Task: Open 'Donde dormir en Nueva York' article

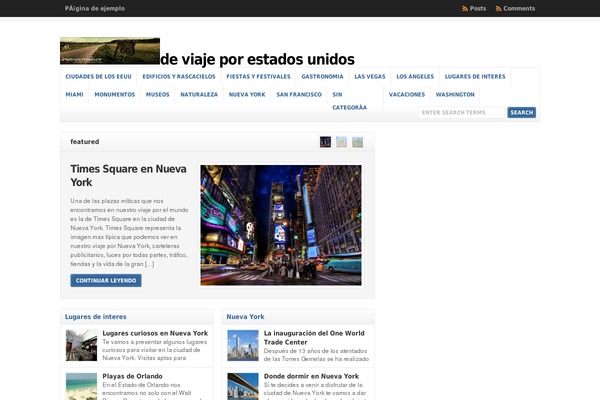Action: tap(311, 376)
